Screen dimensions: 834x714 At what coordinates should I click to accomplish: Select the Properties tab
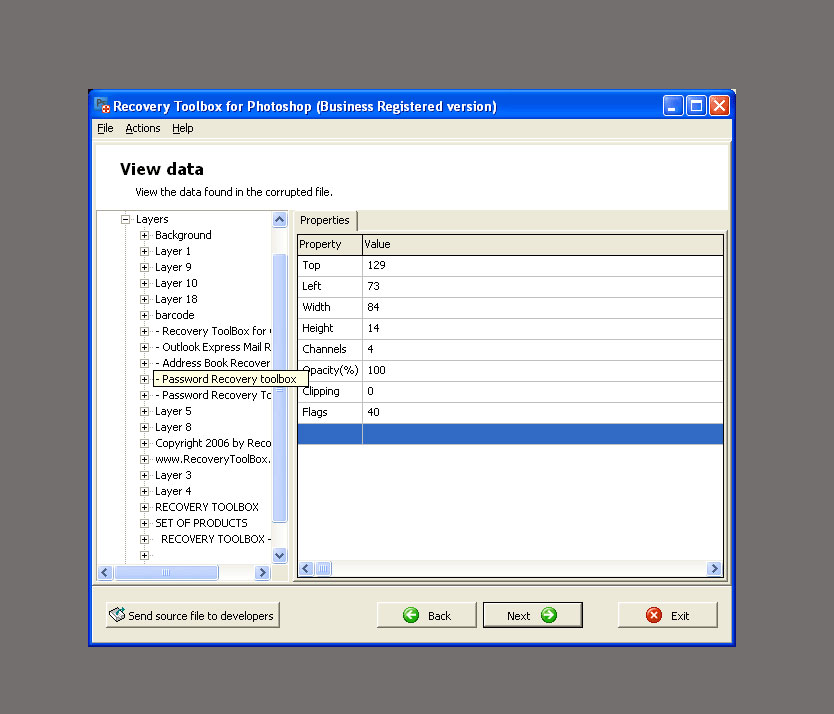(324, 220)
